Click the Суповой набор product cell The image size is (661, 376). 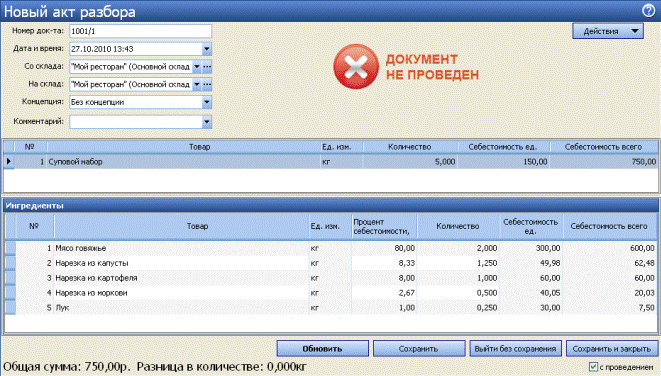coord(183,161)
